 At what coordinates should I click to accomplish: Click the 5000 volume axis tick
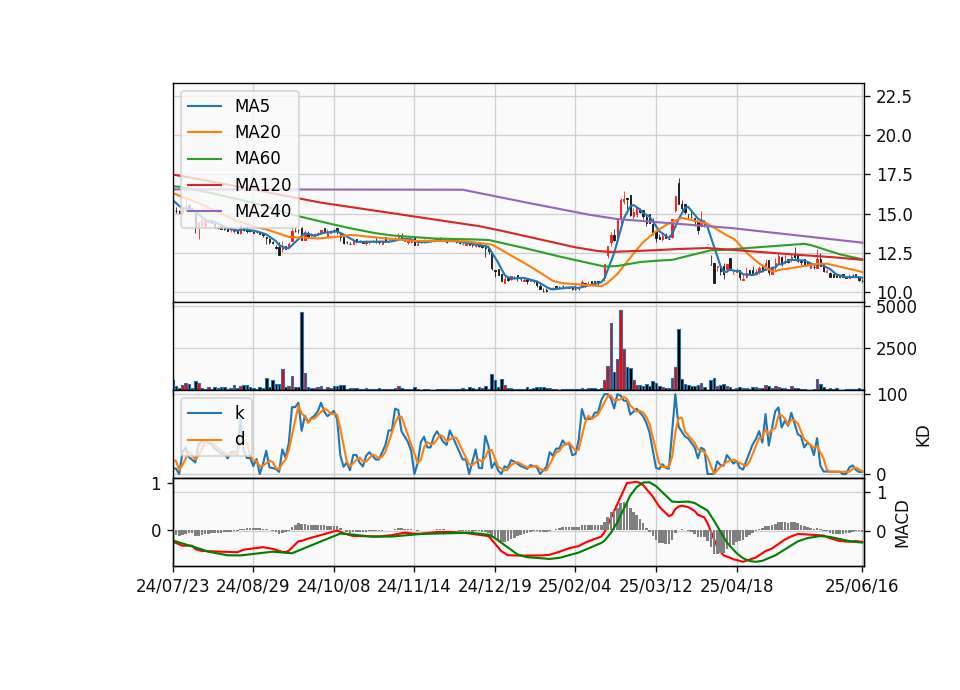tap(896, 307)
